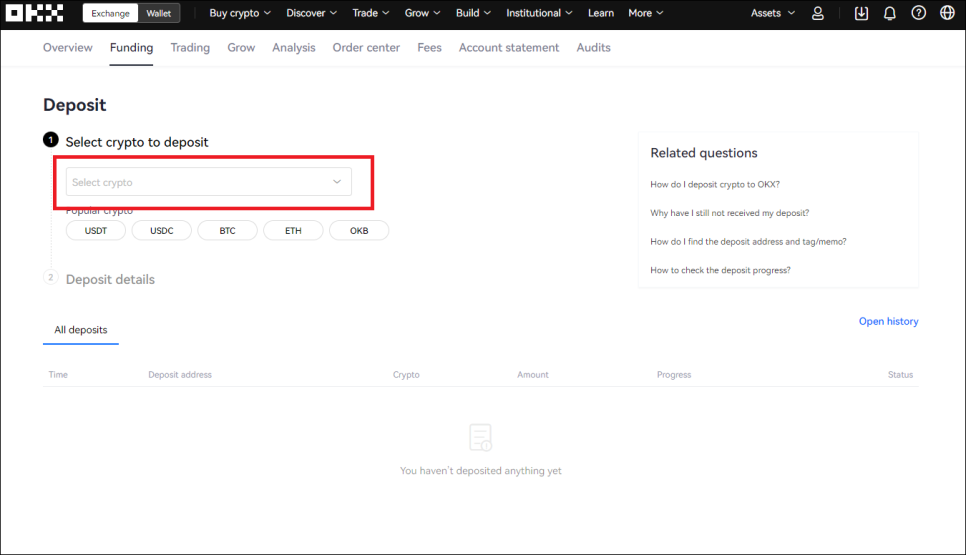Open the Order center tab
Viewport: 966px width, 555px height.
point(366,47)
